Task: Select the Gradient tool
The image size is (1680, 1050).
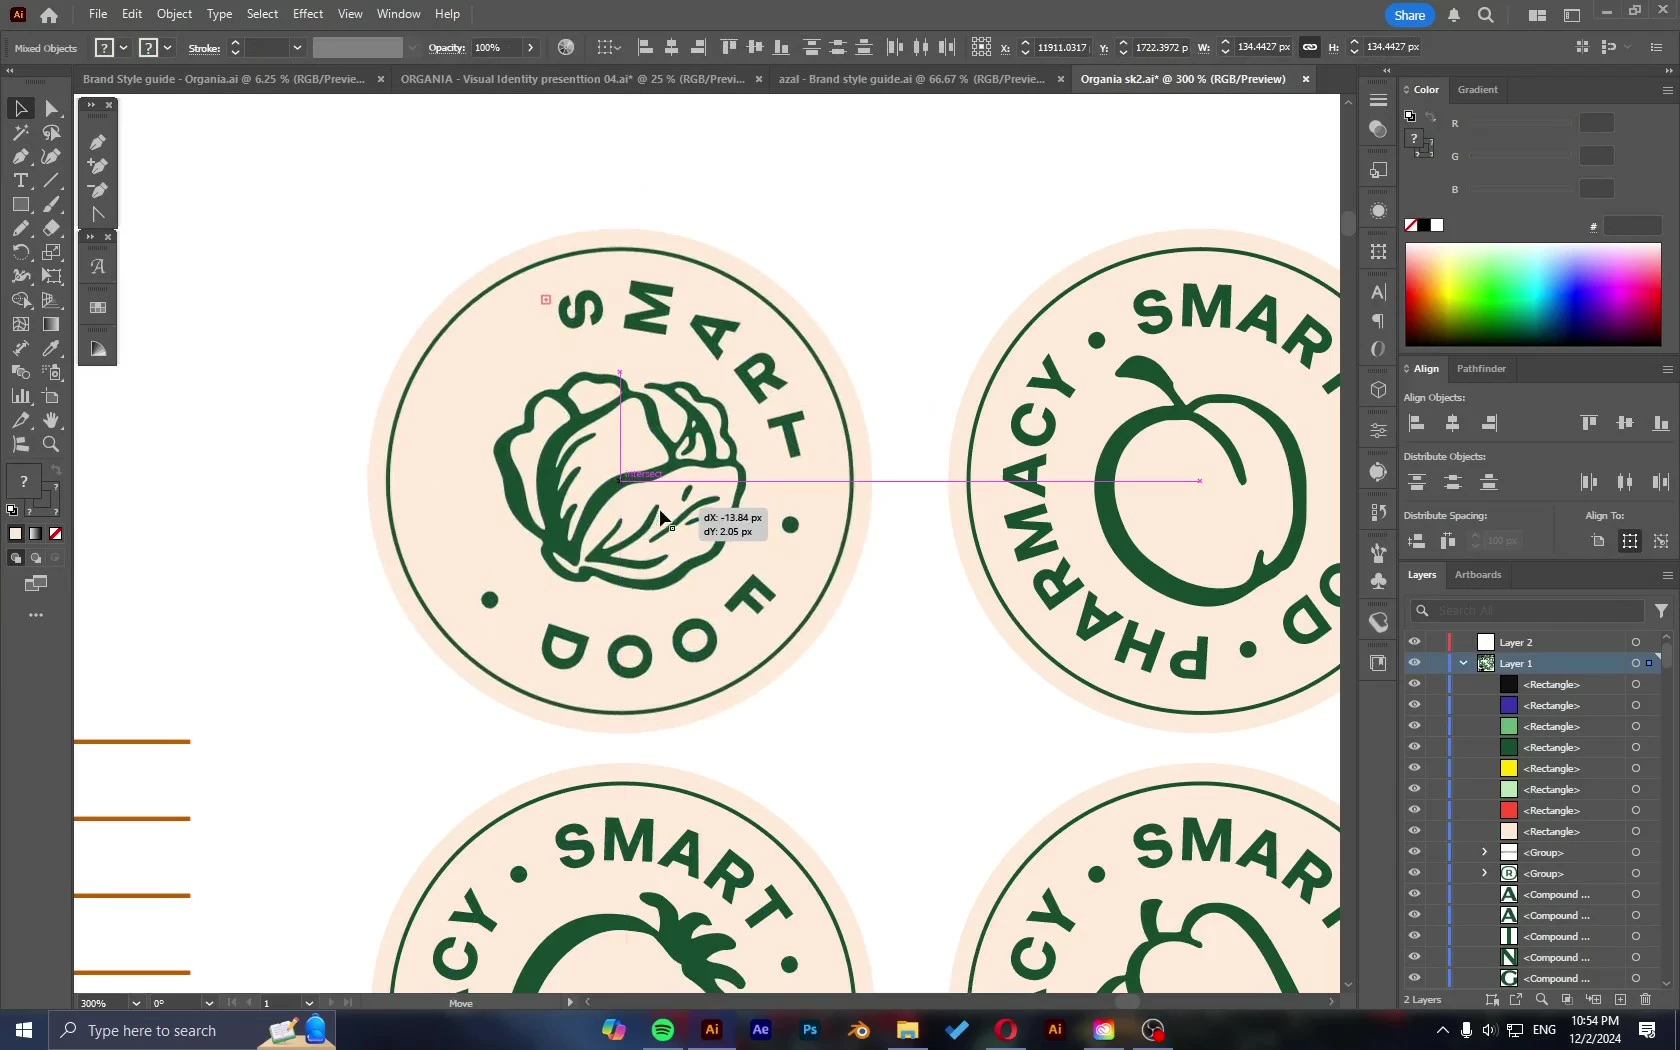Action: (x=52, y=324)
